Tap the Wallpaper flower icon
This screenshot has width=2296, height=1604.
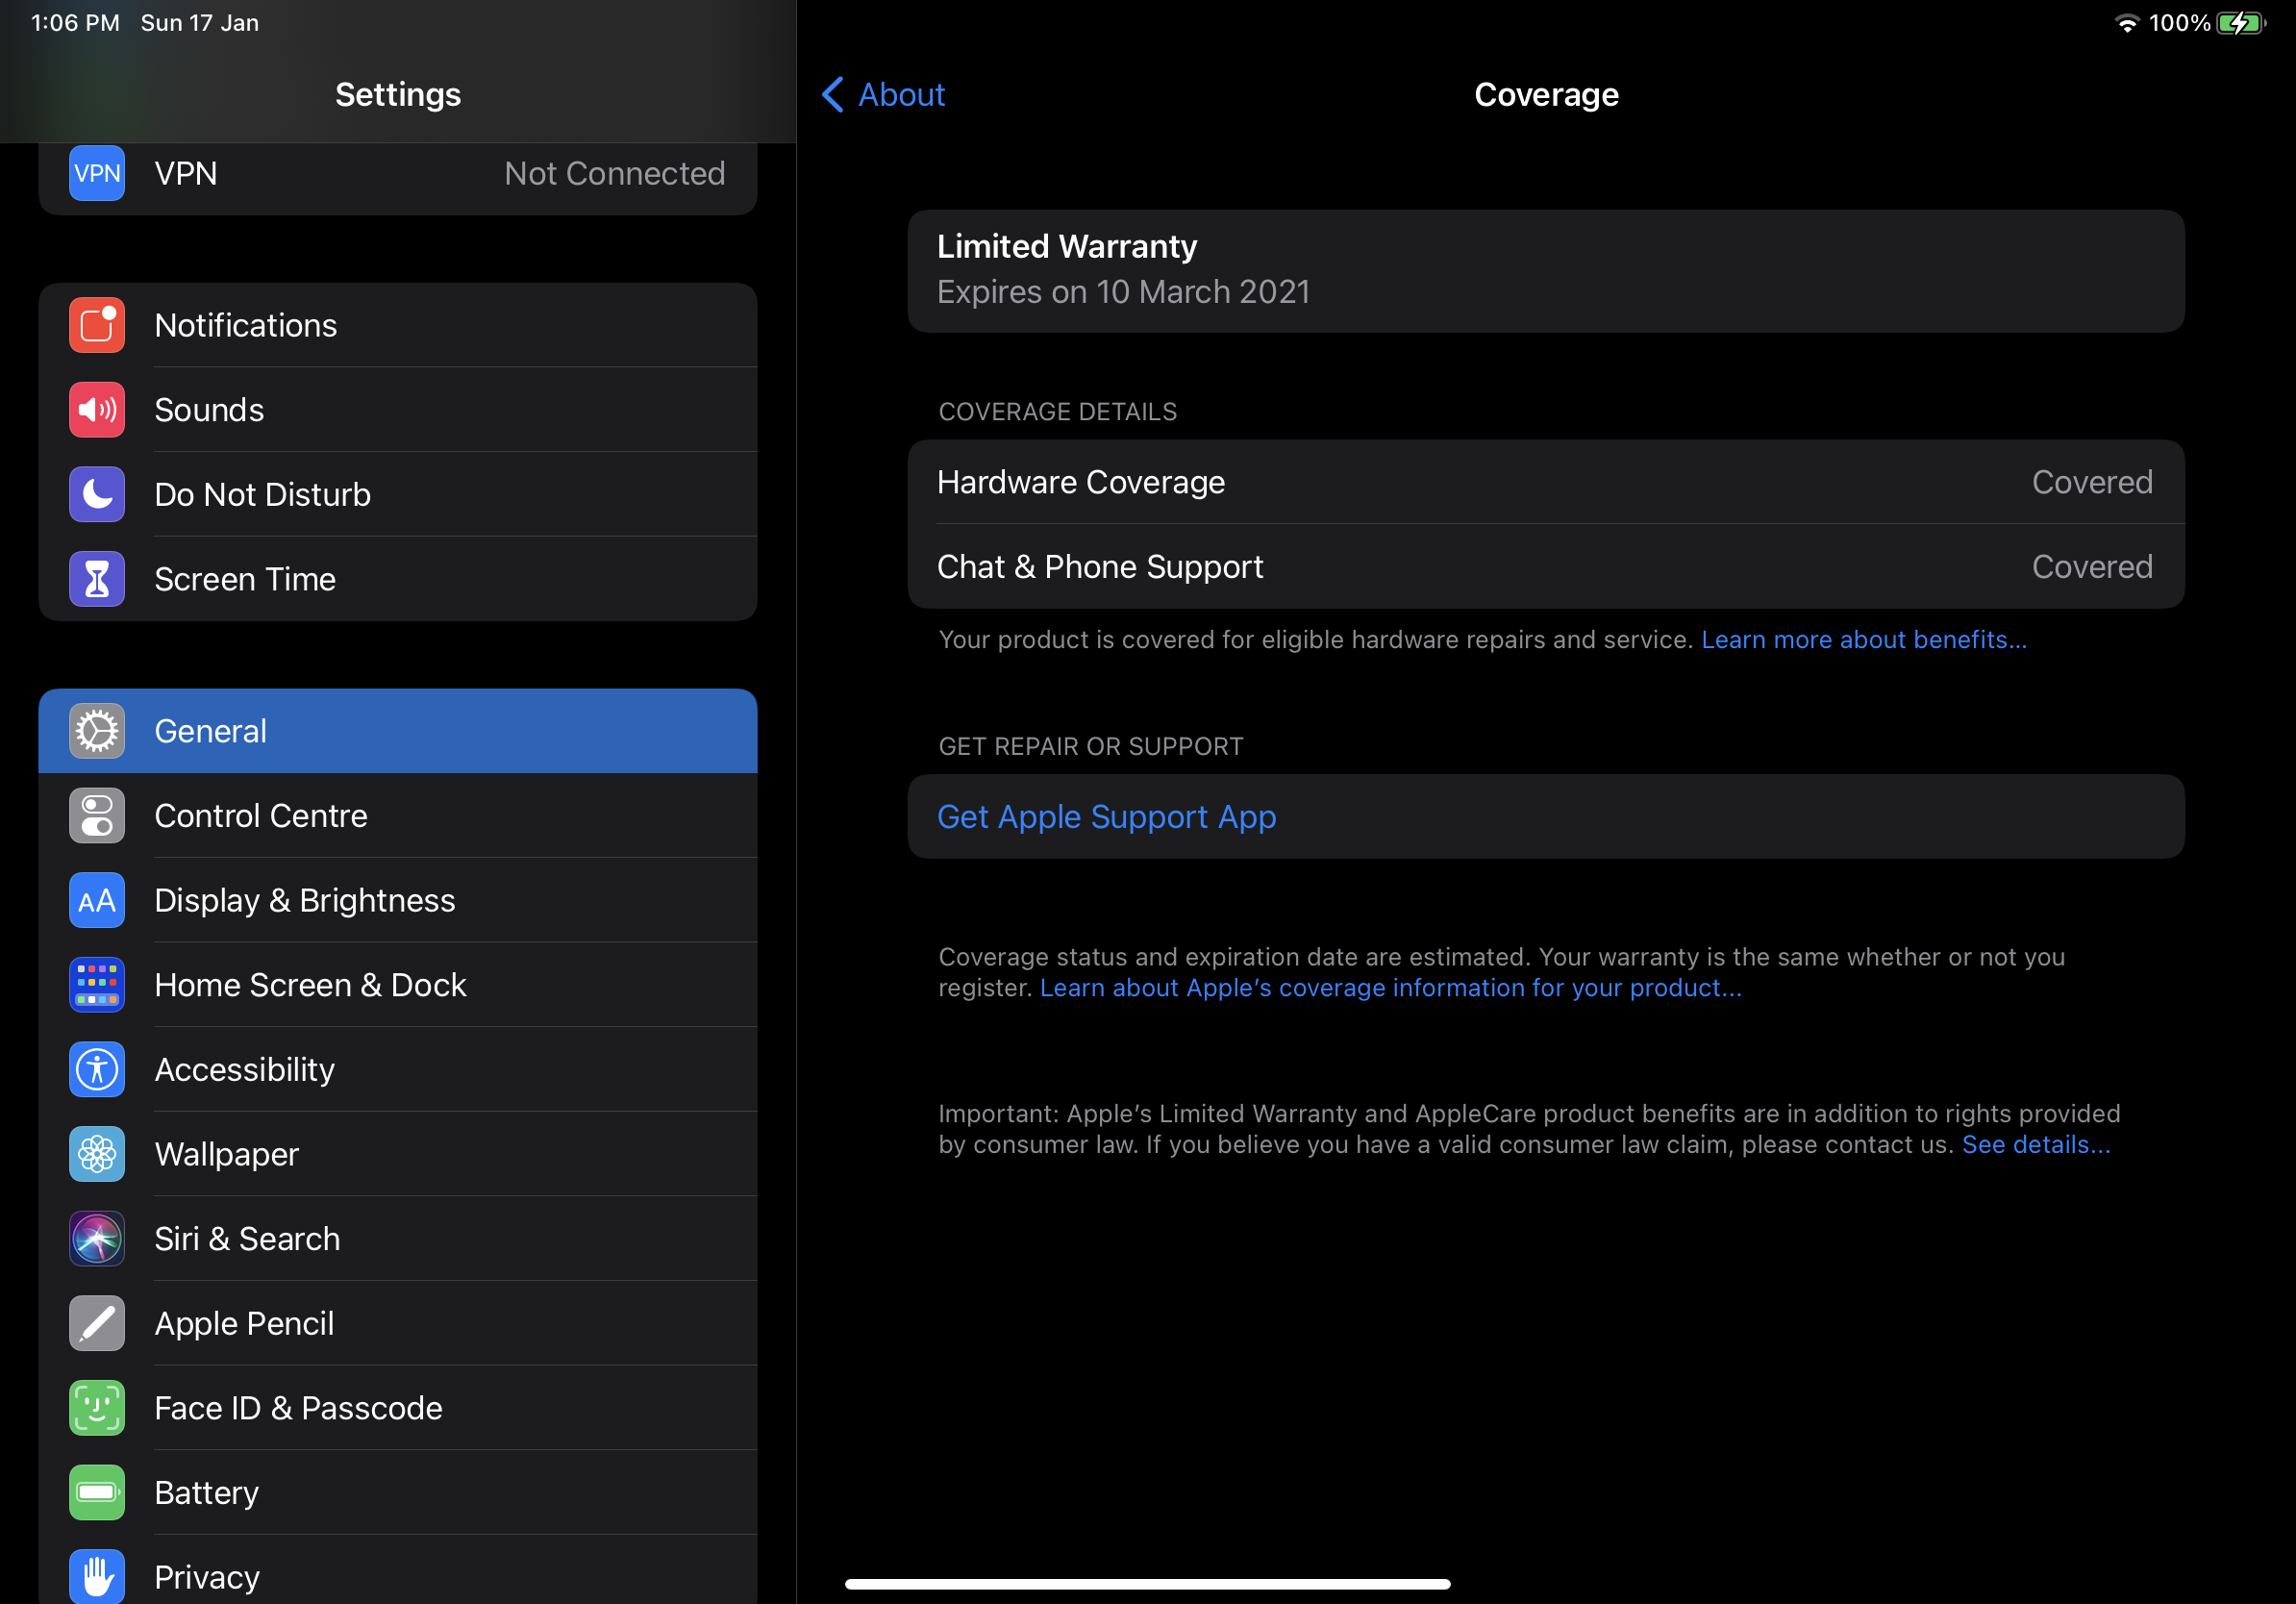click(x=97, y=1154)
